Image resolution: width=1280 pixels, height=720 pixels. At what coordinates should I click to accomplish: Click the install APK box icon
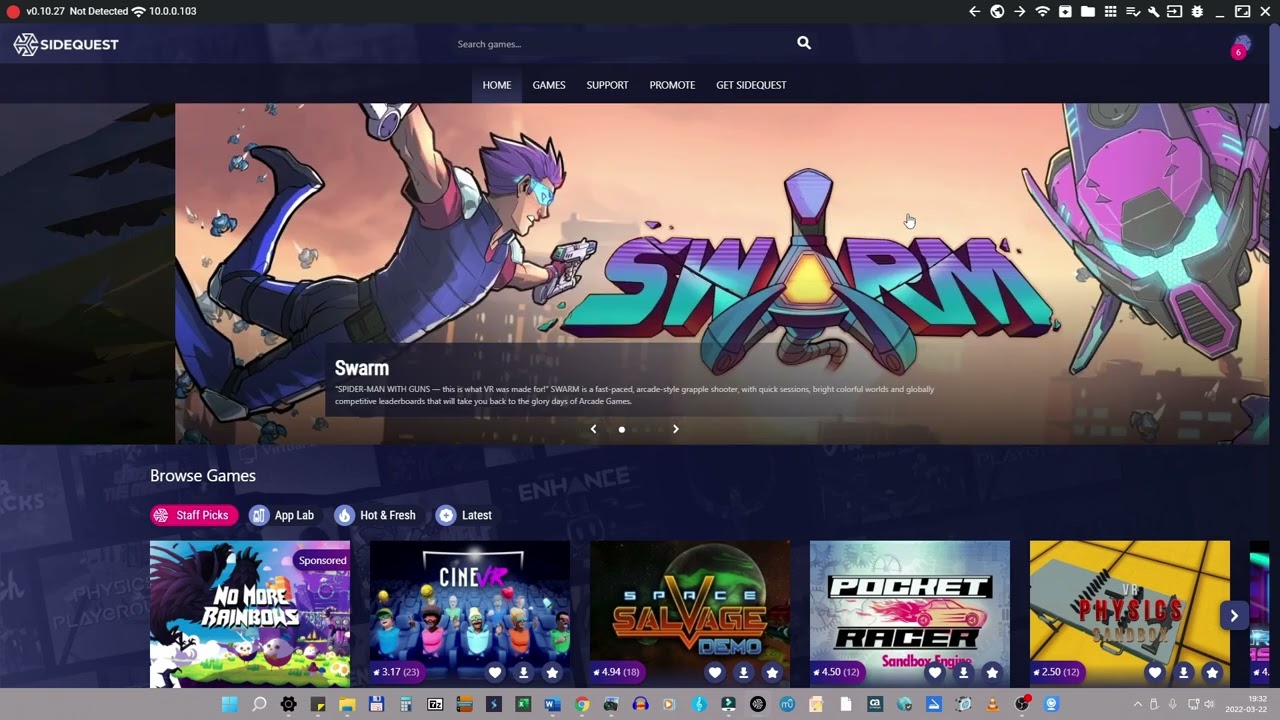(1065, 12)
